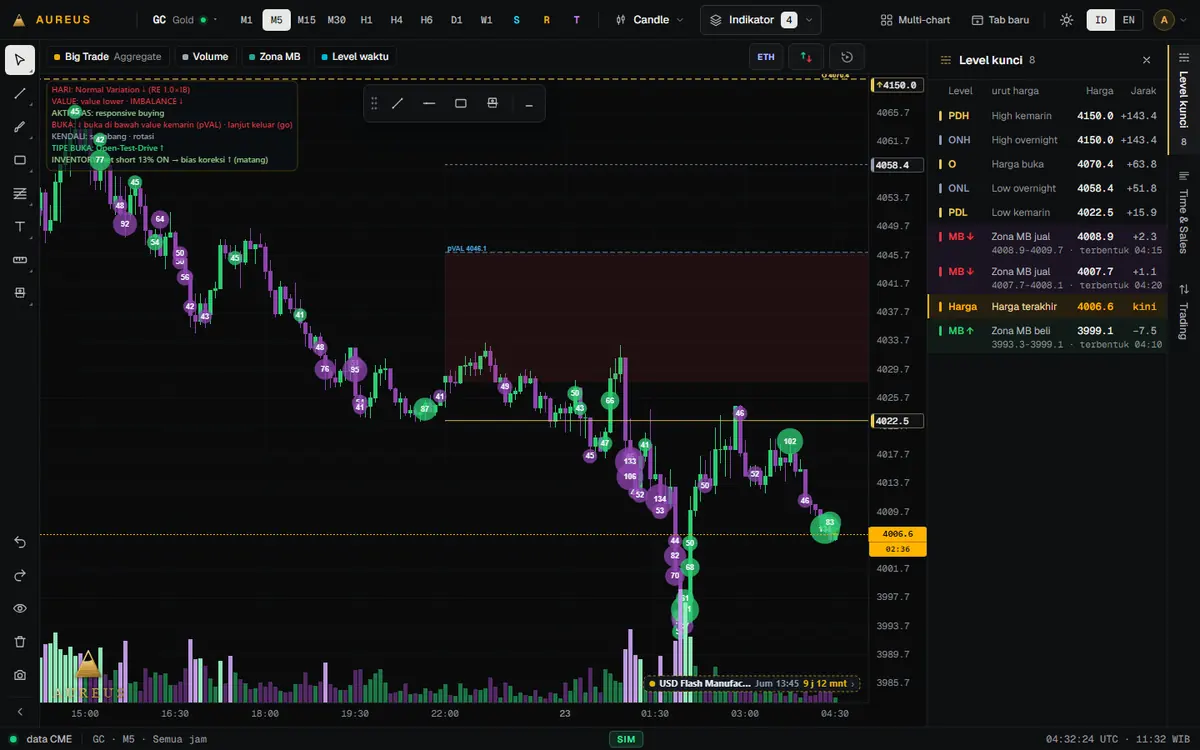Click the Tab baru button
The height and width of the screenshot is (750, 1200).
(x=1000, y=20)
